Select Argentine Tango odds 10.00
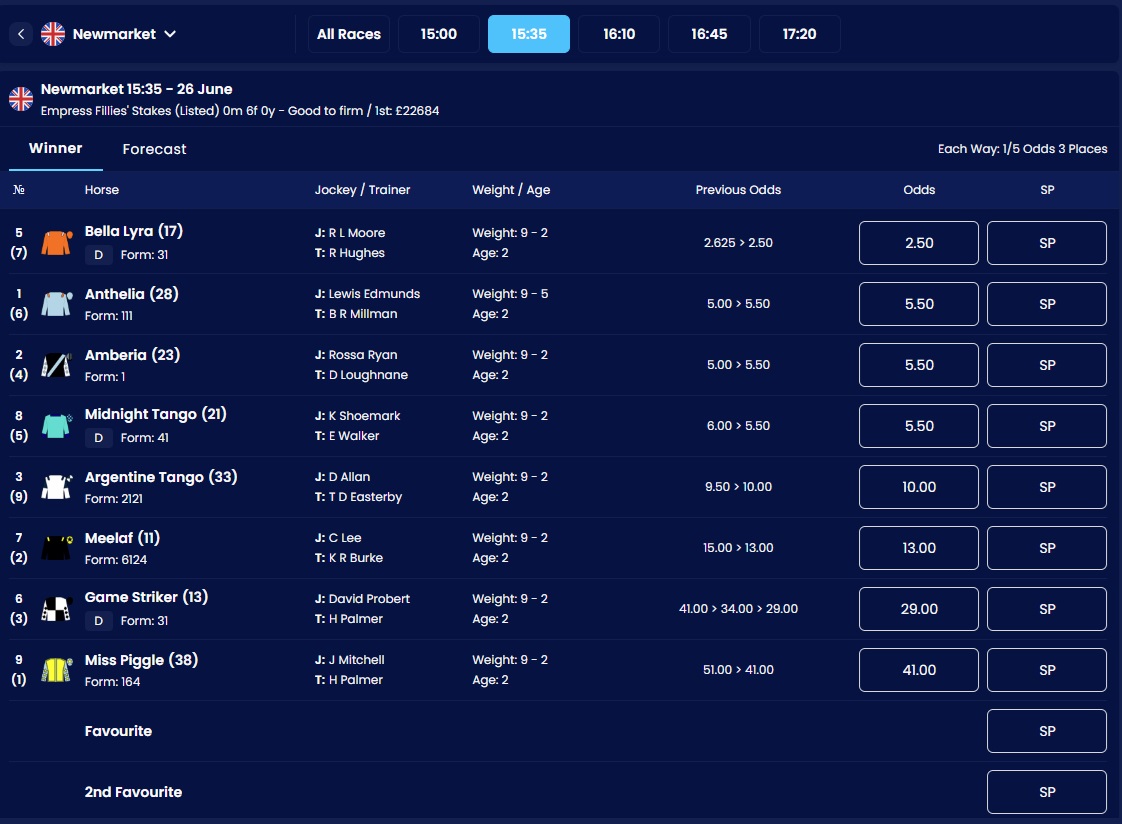Image resolution: width=1122 pixels, height=824 pixels. click(x=918, y=487)
